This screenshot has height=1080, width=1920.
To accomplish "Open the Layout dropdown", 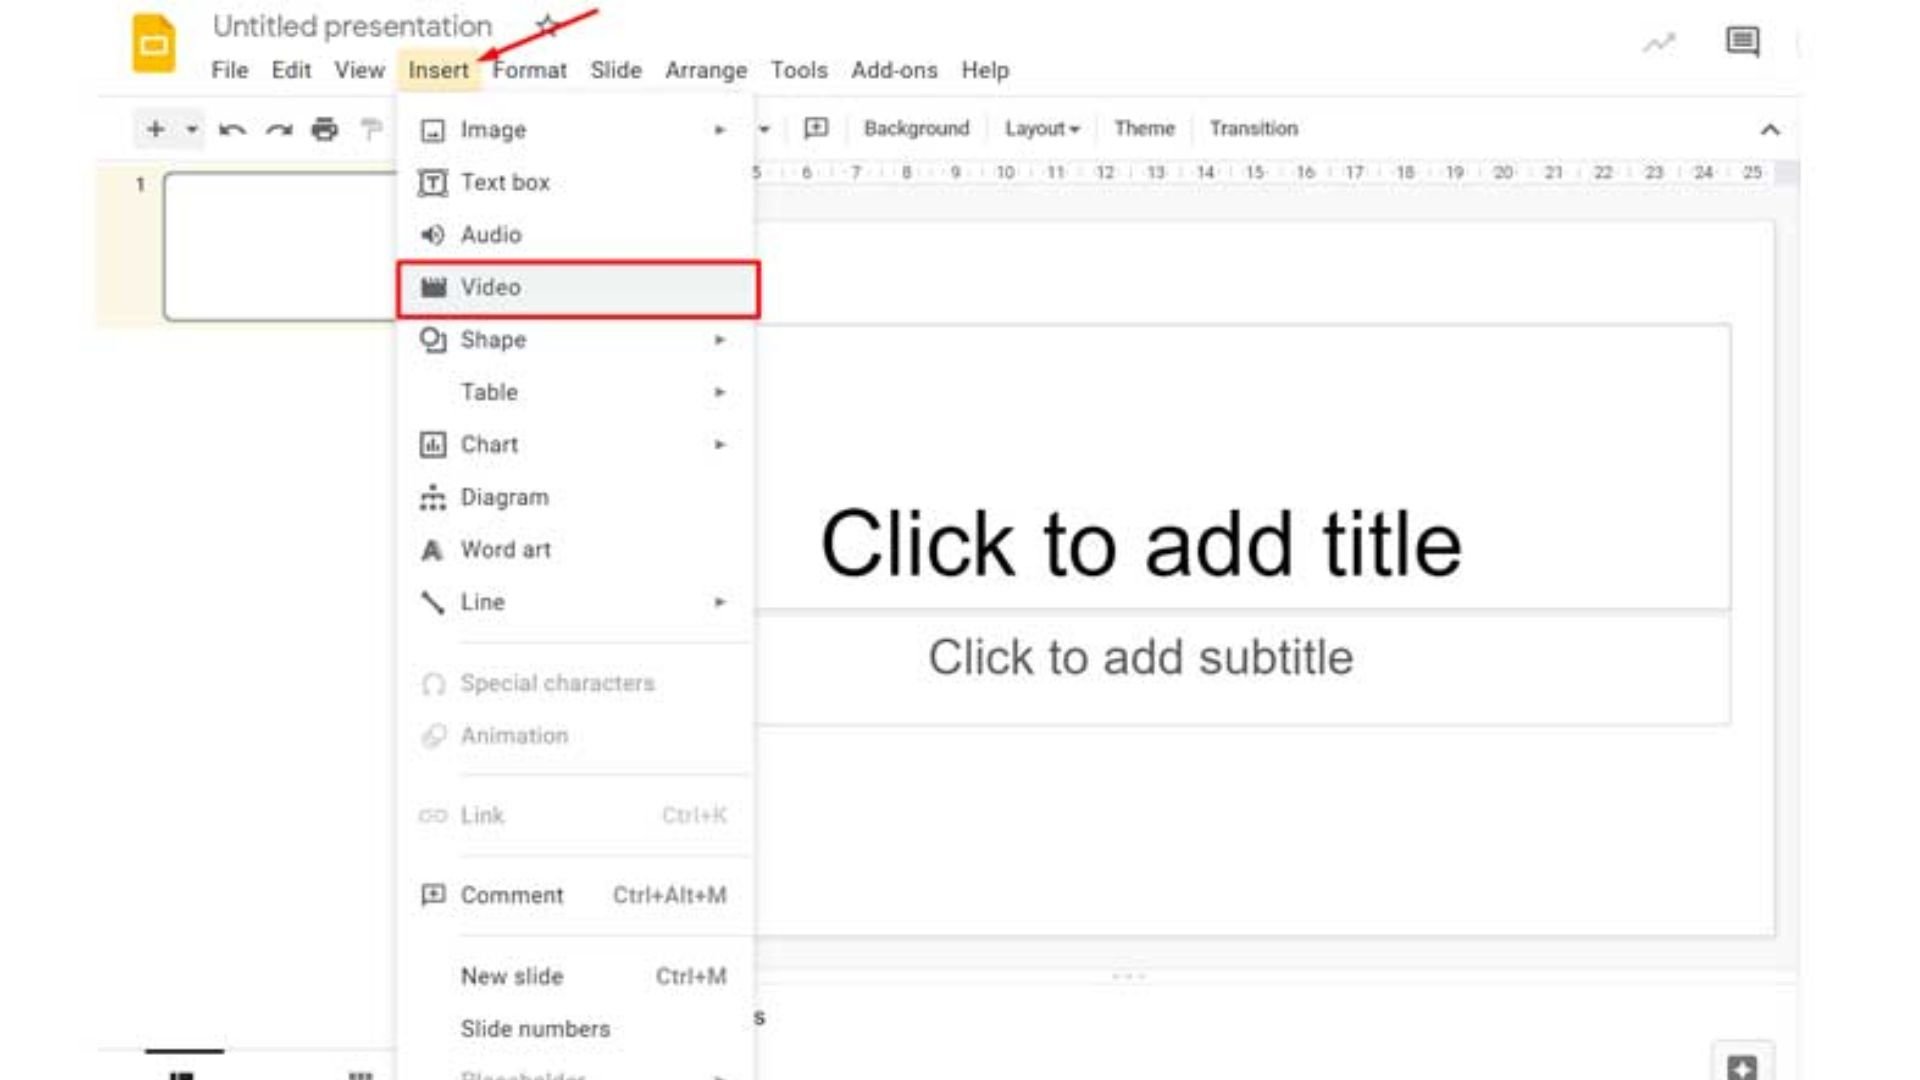I will 1042,128.
